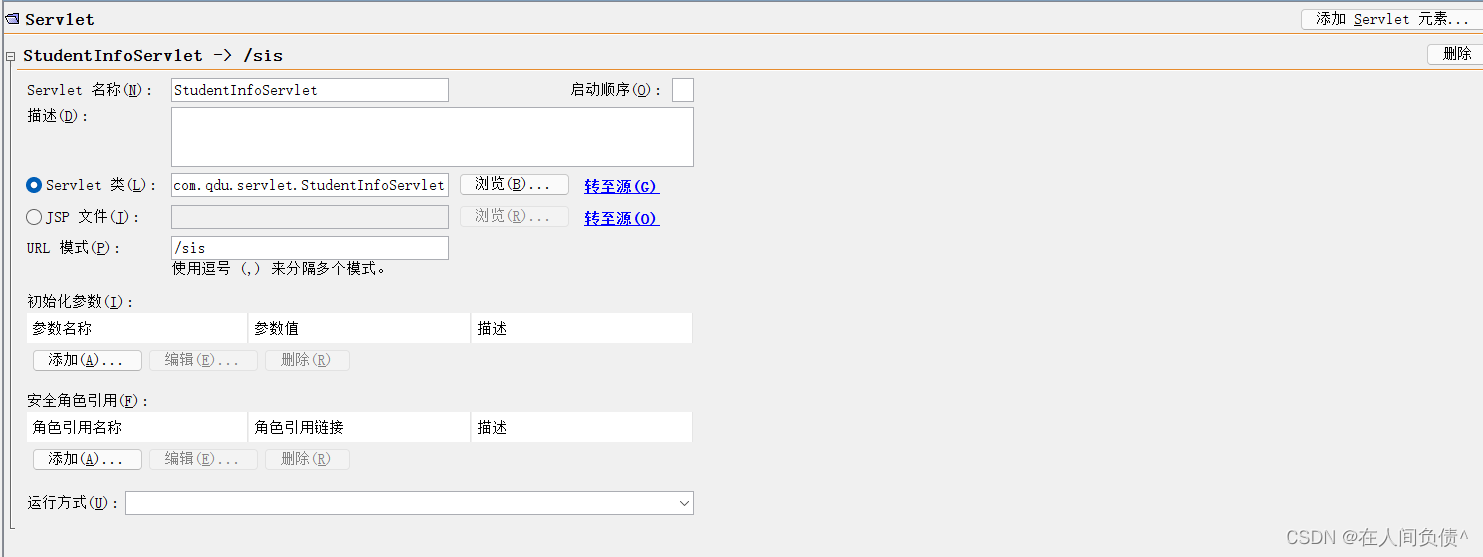
Task: Click the 角色引用名称 column header
Action: coord(137,427)
